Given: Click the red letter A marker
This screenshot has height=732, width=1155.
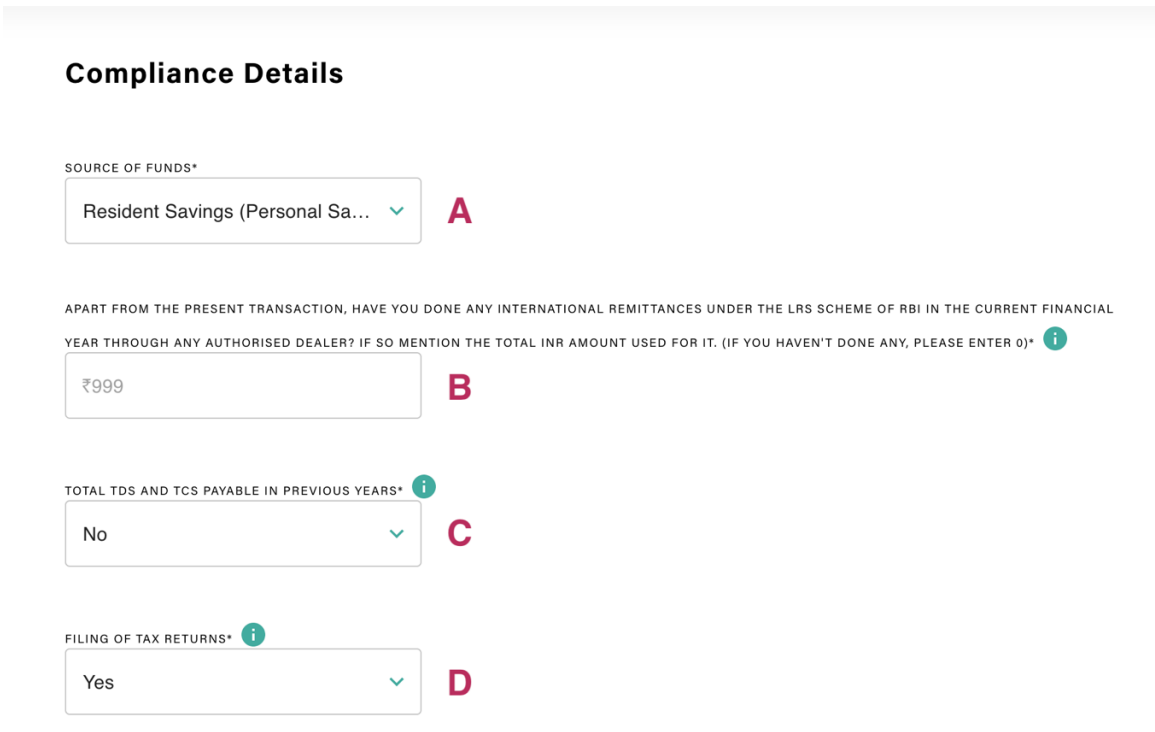Looking at the screenshot, I should 460,211.
